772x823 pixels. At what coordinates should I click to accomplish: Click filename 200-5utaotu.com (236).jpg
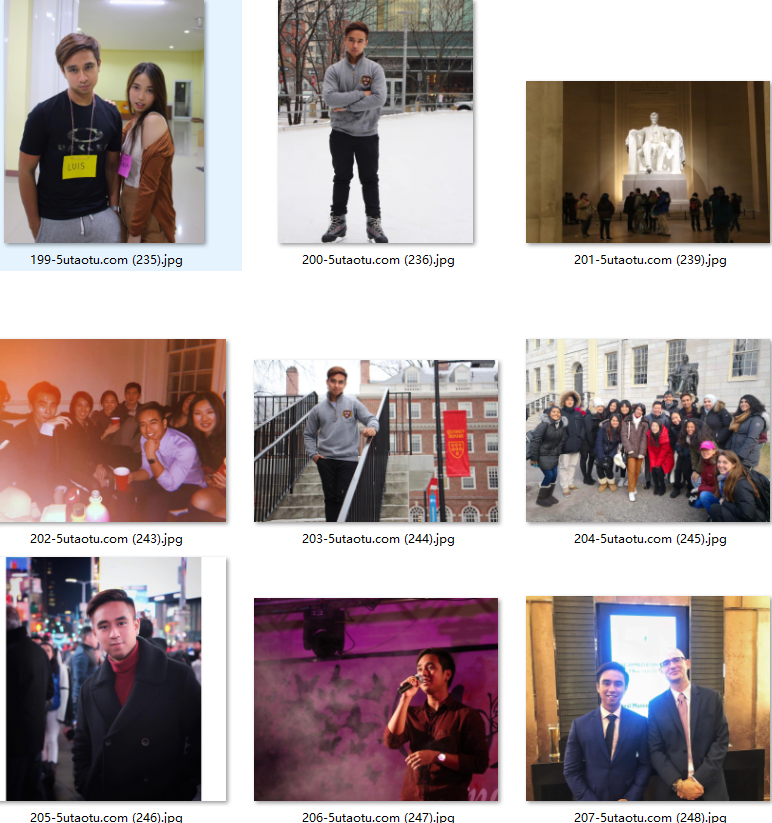(378, 260)
